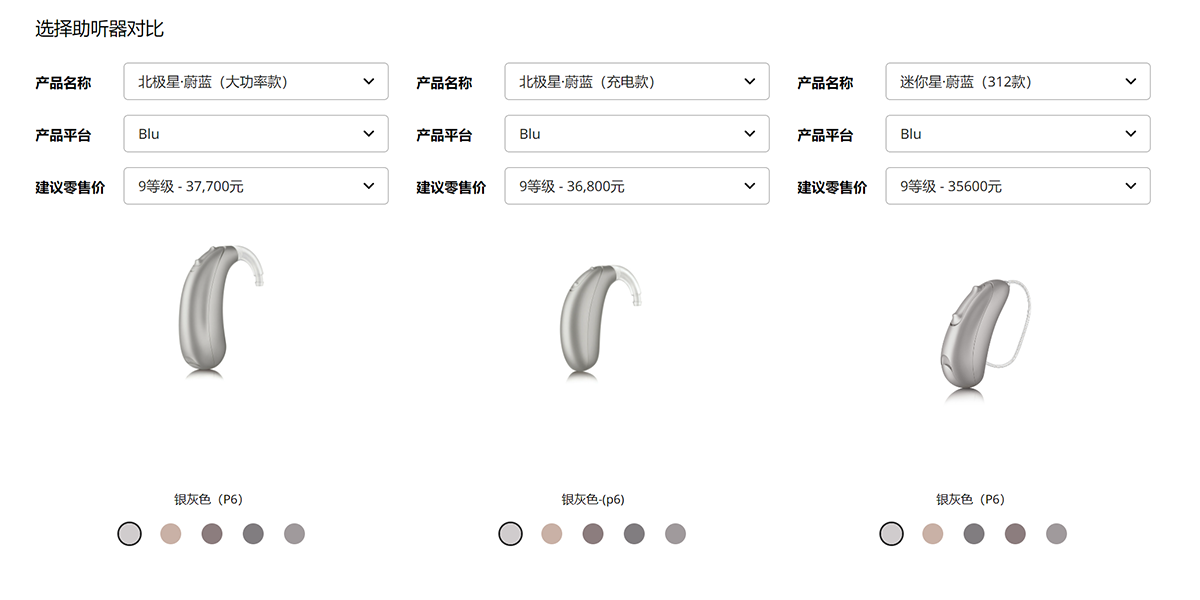The image size is (1200, 600).
Task: Open the 迷你星·蔚蓝（312款）product name dropdown
Action: [1018, 82]
